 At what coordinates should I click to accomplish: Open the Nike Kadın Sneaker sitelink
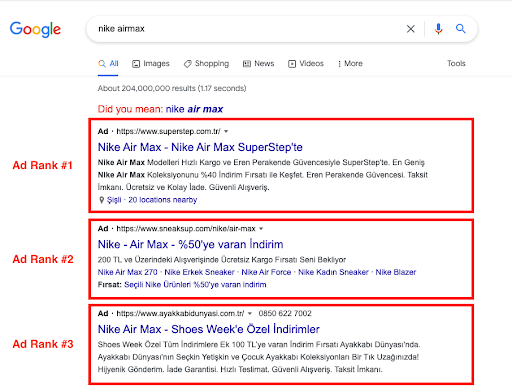(x=333, y=272)
